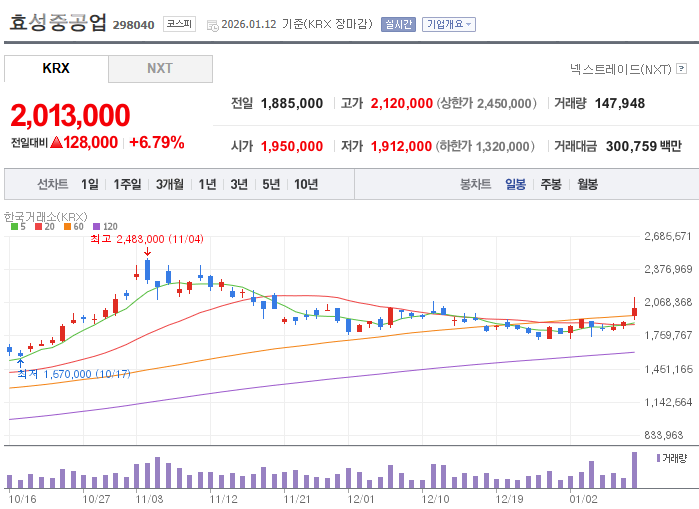
Task: Select the 5년 line chart period
Action: [271, 184]
